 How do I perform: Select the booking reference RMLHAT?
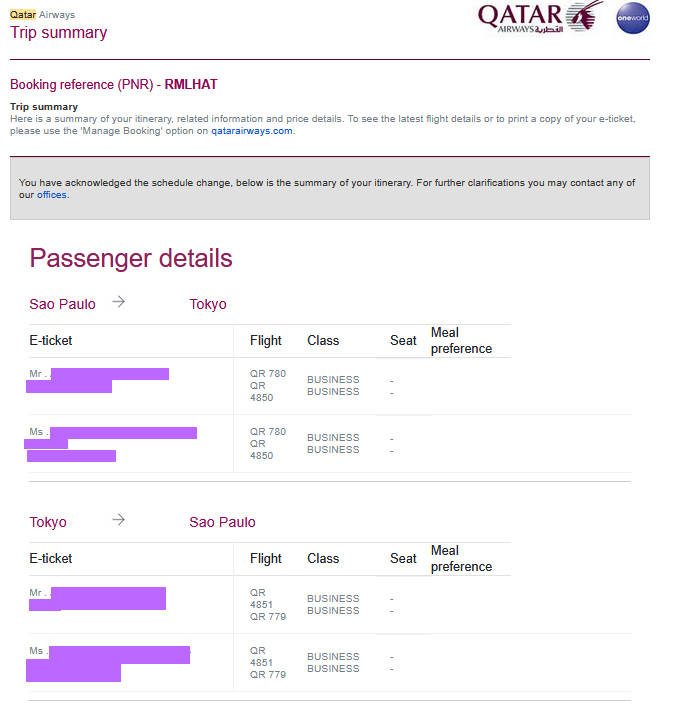tap(191, 84)
